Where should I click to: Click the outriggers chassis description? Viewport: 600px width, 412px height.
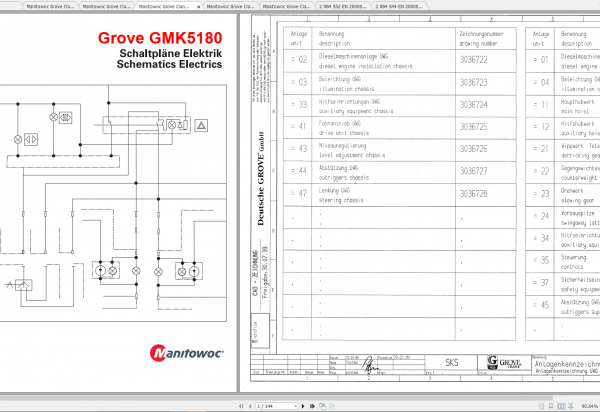coord(344,178)
